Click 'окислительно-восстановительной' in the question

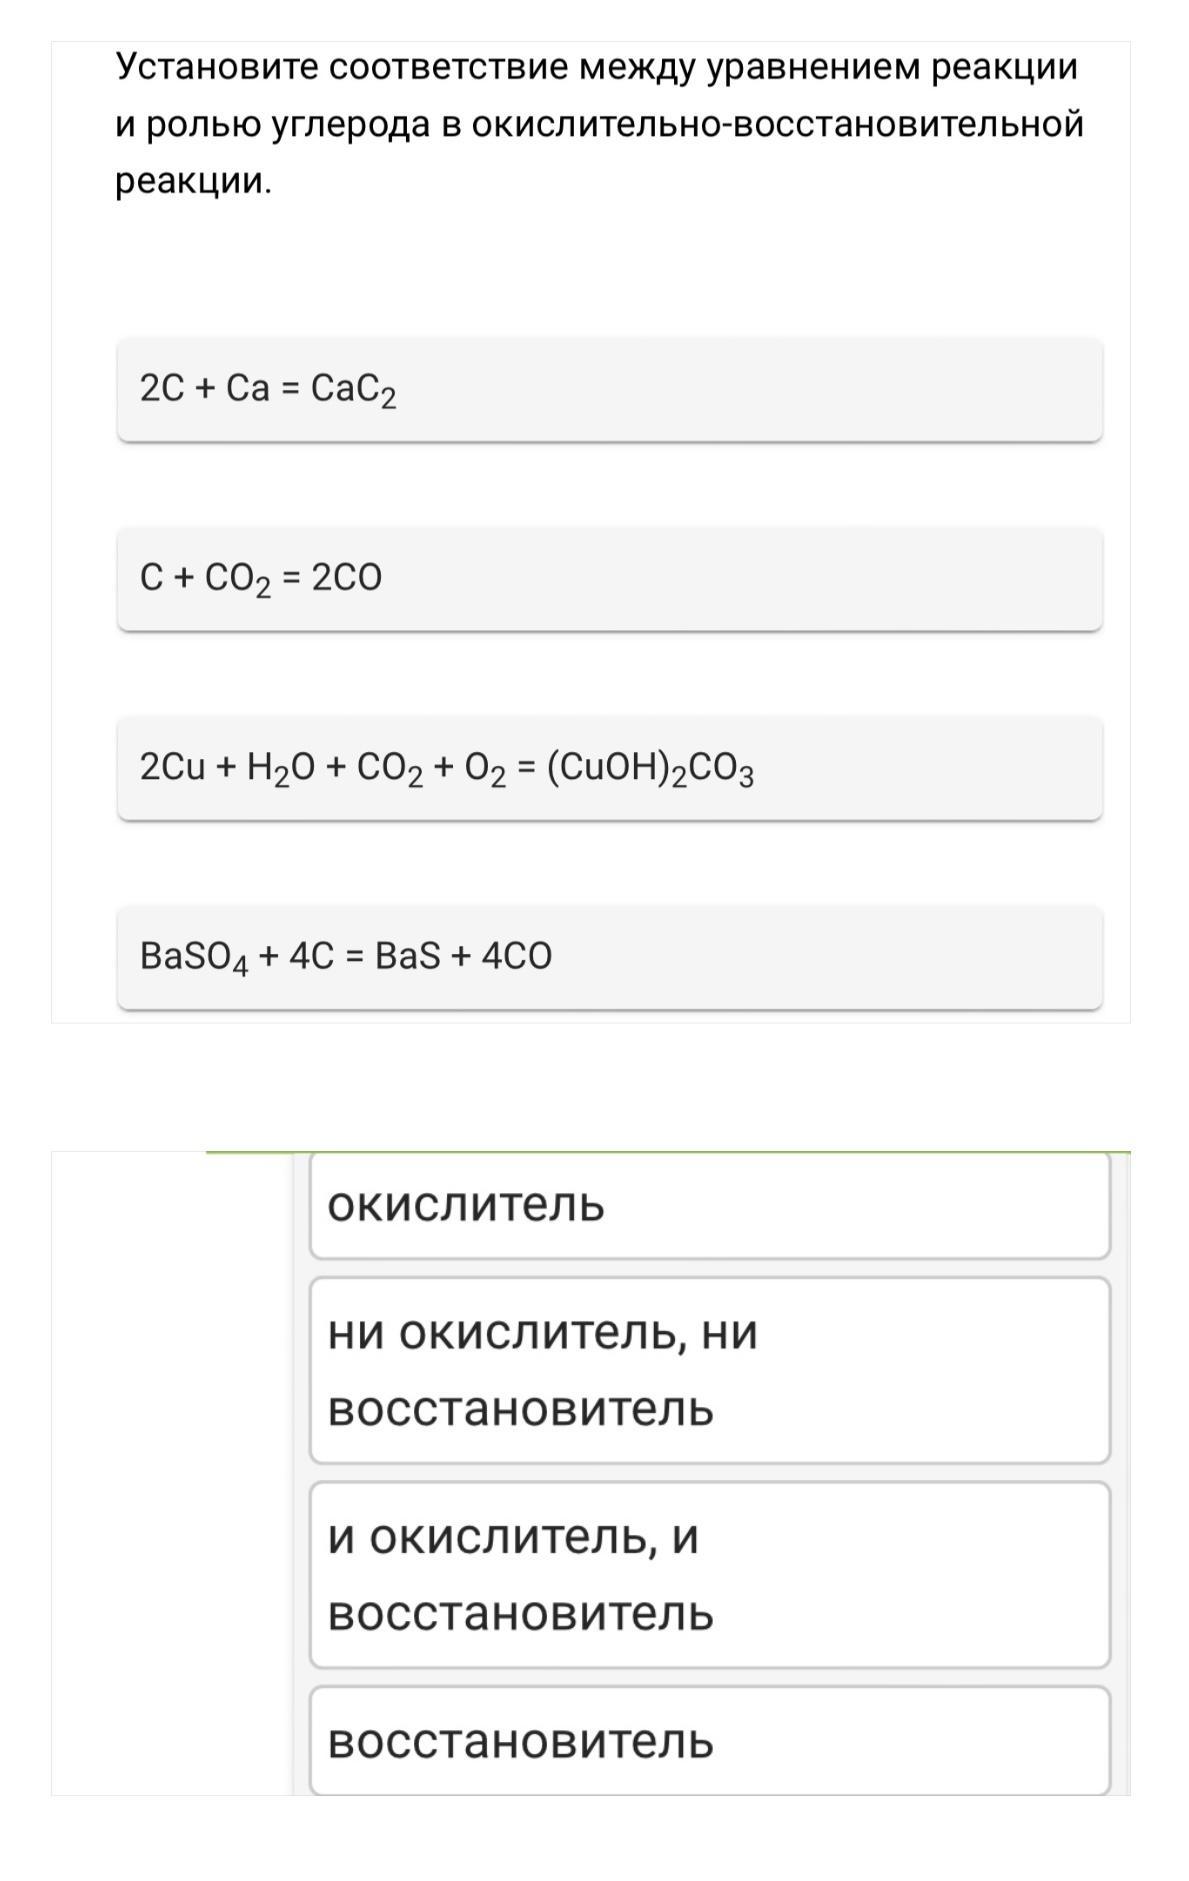coord(778,125)
